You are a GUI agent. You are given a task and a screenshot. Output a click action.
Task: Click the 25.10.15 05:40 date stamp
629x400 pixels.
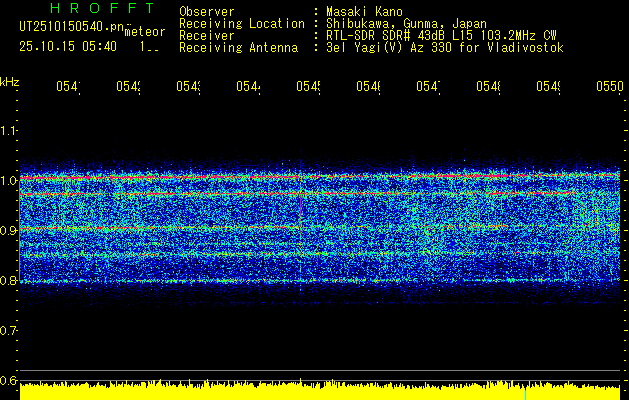click(68, 46)
